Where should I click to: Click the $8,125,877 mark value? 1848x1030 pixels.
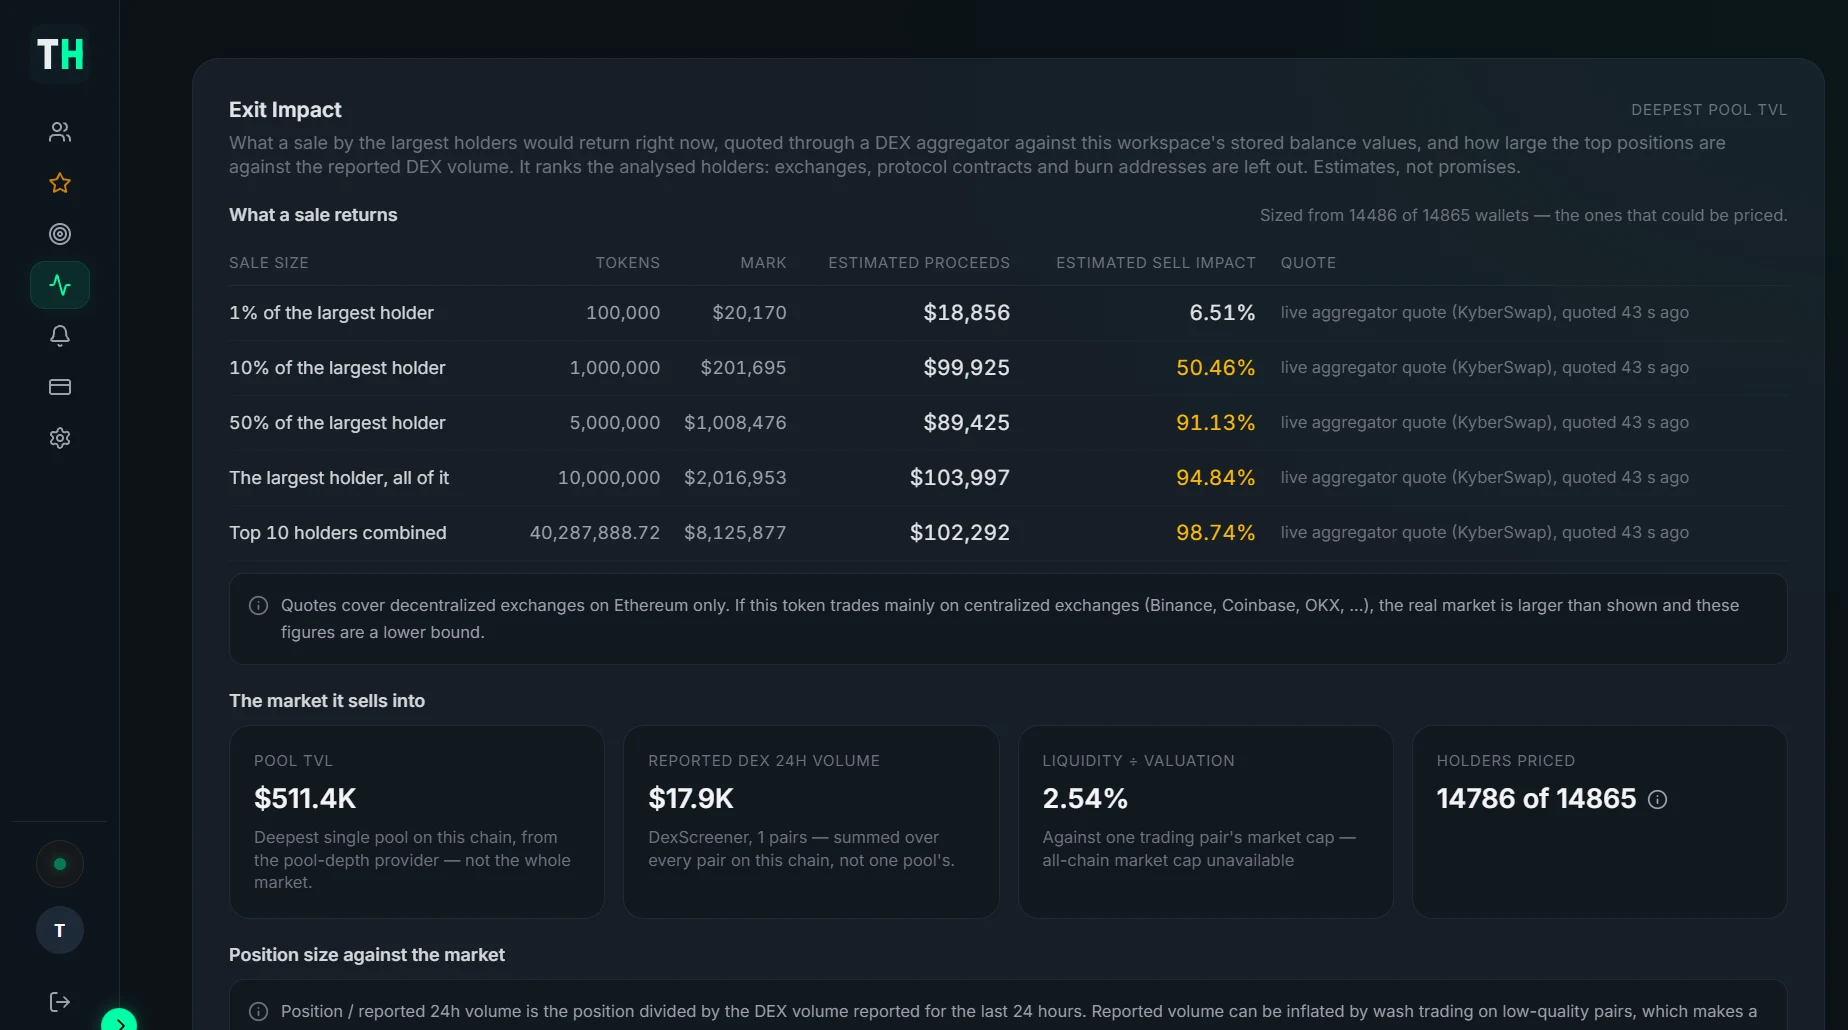[x=735, y=533]
